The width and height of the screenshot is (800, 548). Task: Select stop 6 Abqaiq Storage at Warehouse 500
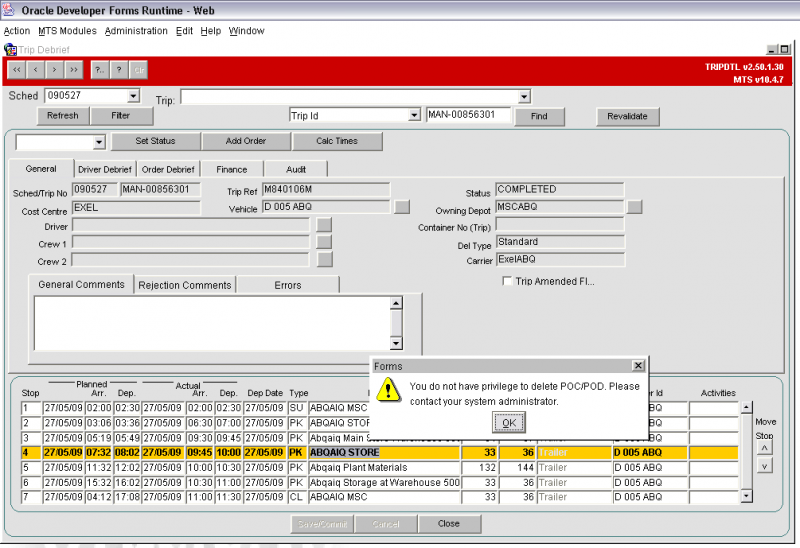(380, 482)
